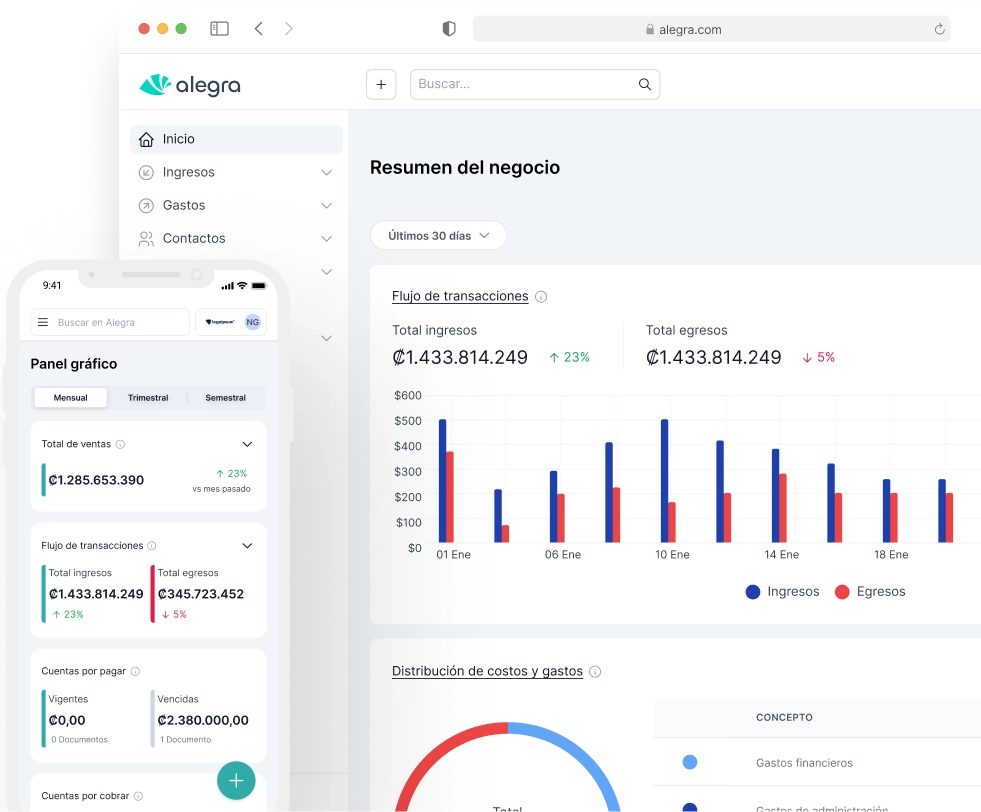Image resolution: width=981 pixels, height=812 pixels.
Task: Open the phone hamburger menu icon
Action: pos(43,322)
